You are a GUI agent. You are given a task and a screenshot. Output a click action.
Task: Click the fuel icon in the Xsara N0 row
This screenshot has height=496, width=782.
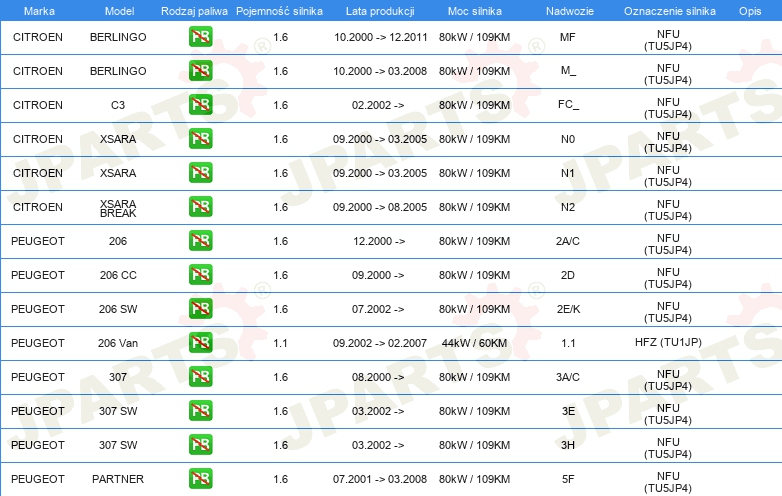click(200, 139)
